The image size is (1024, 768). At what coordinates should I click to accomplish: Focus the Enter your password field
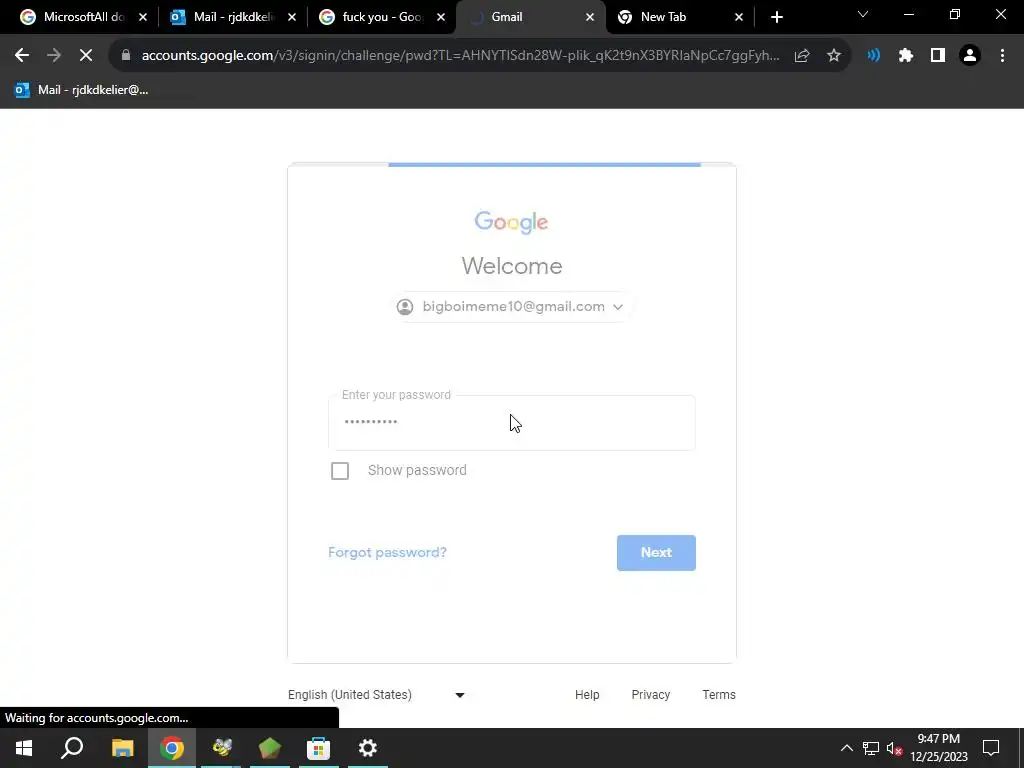pos(511,423)
